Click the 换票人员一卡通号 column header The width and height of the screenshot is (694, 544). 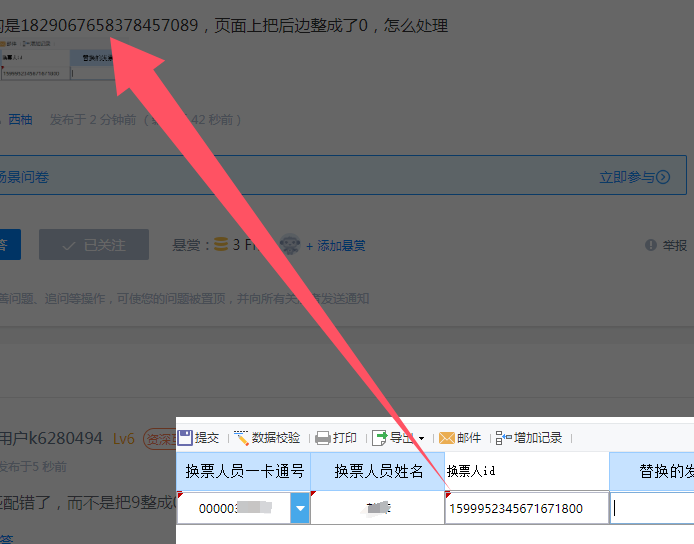243,471
